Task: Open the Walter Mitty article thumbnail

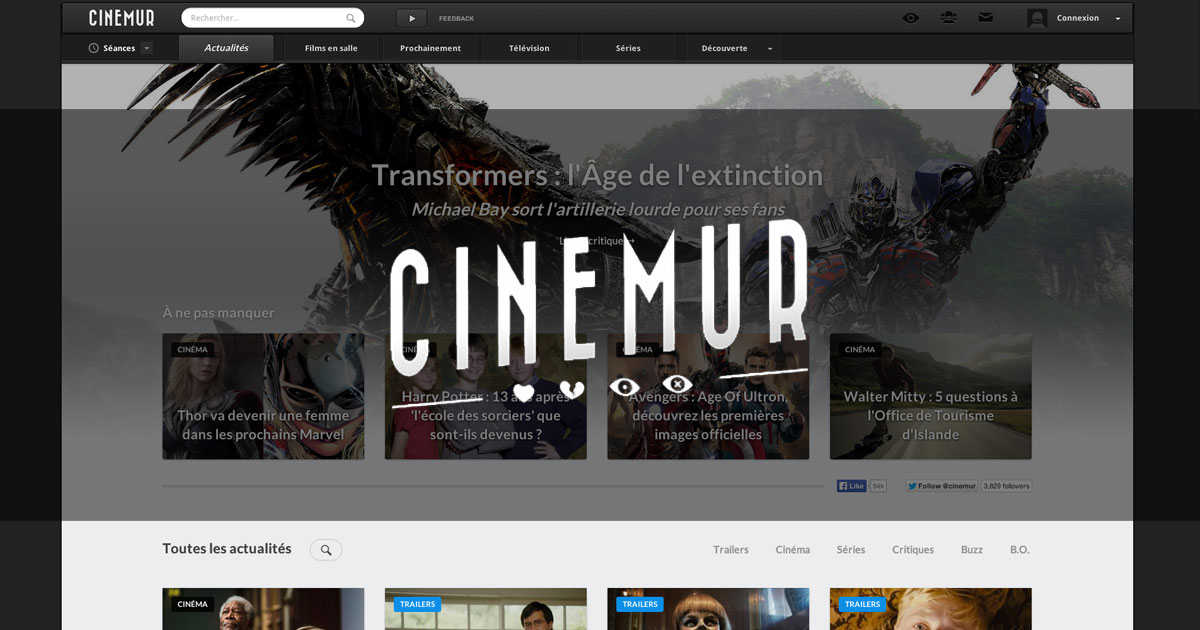Action: (930, 397)
